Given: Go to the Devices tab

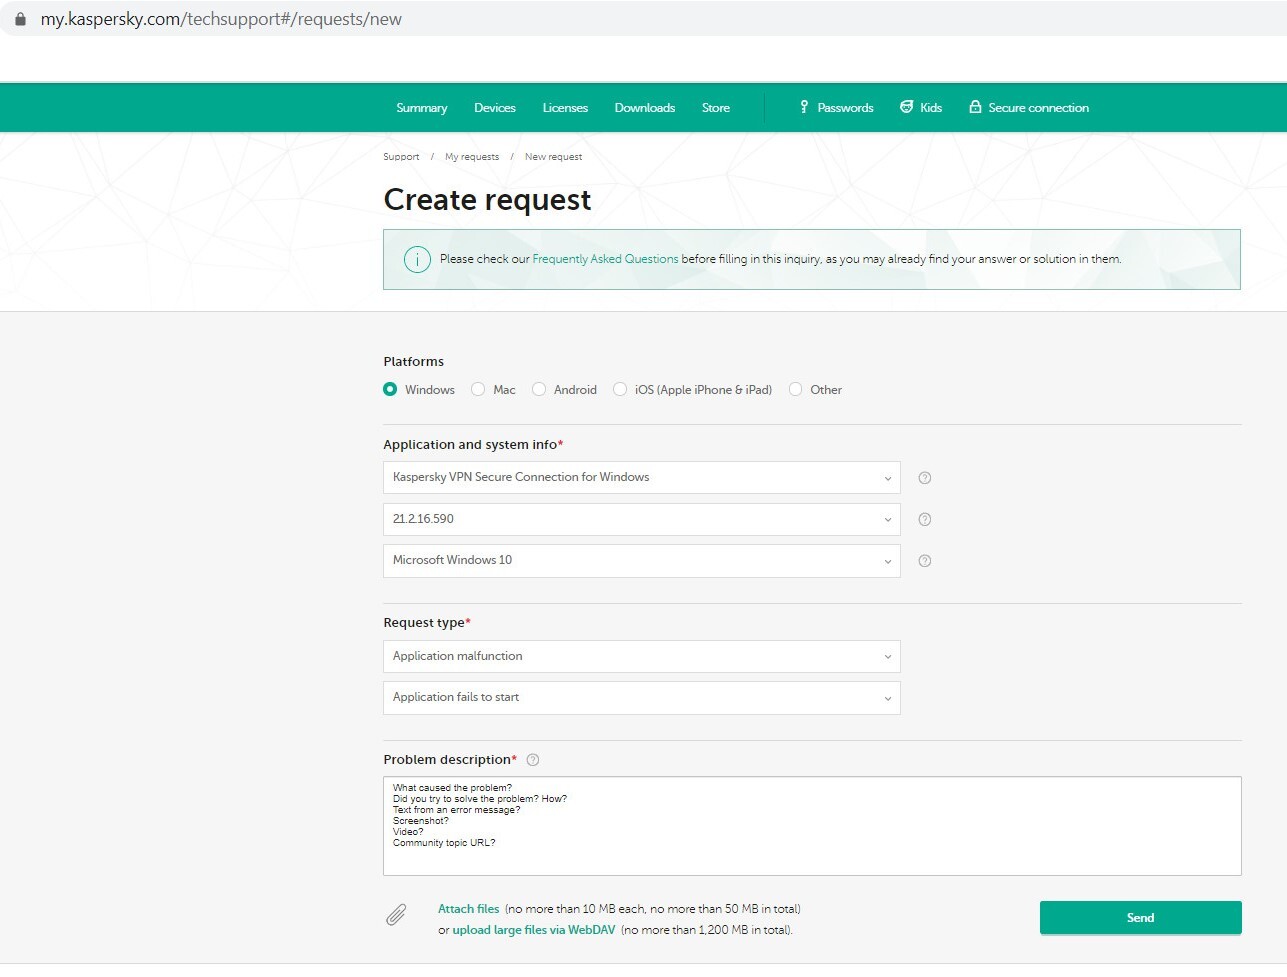Looking at the screenshot, I should click(x=495, y=108).
